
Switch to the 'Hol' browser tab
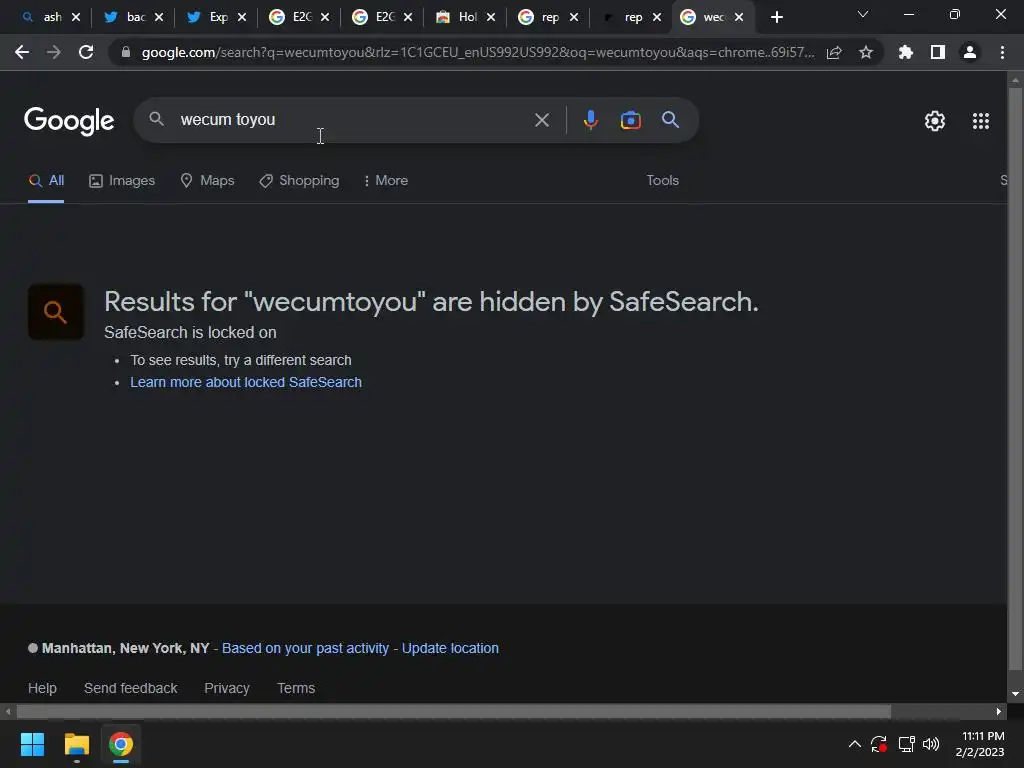456,17
